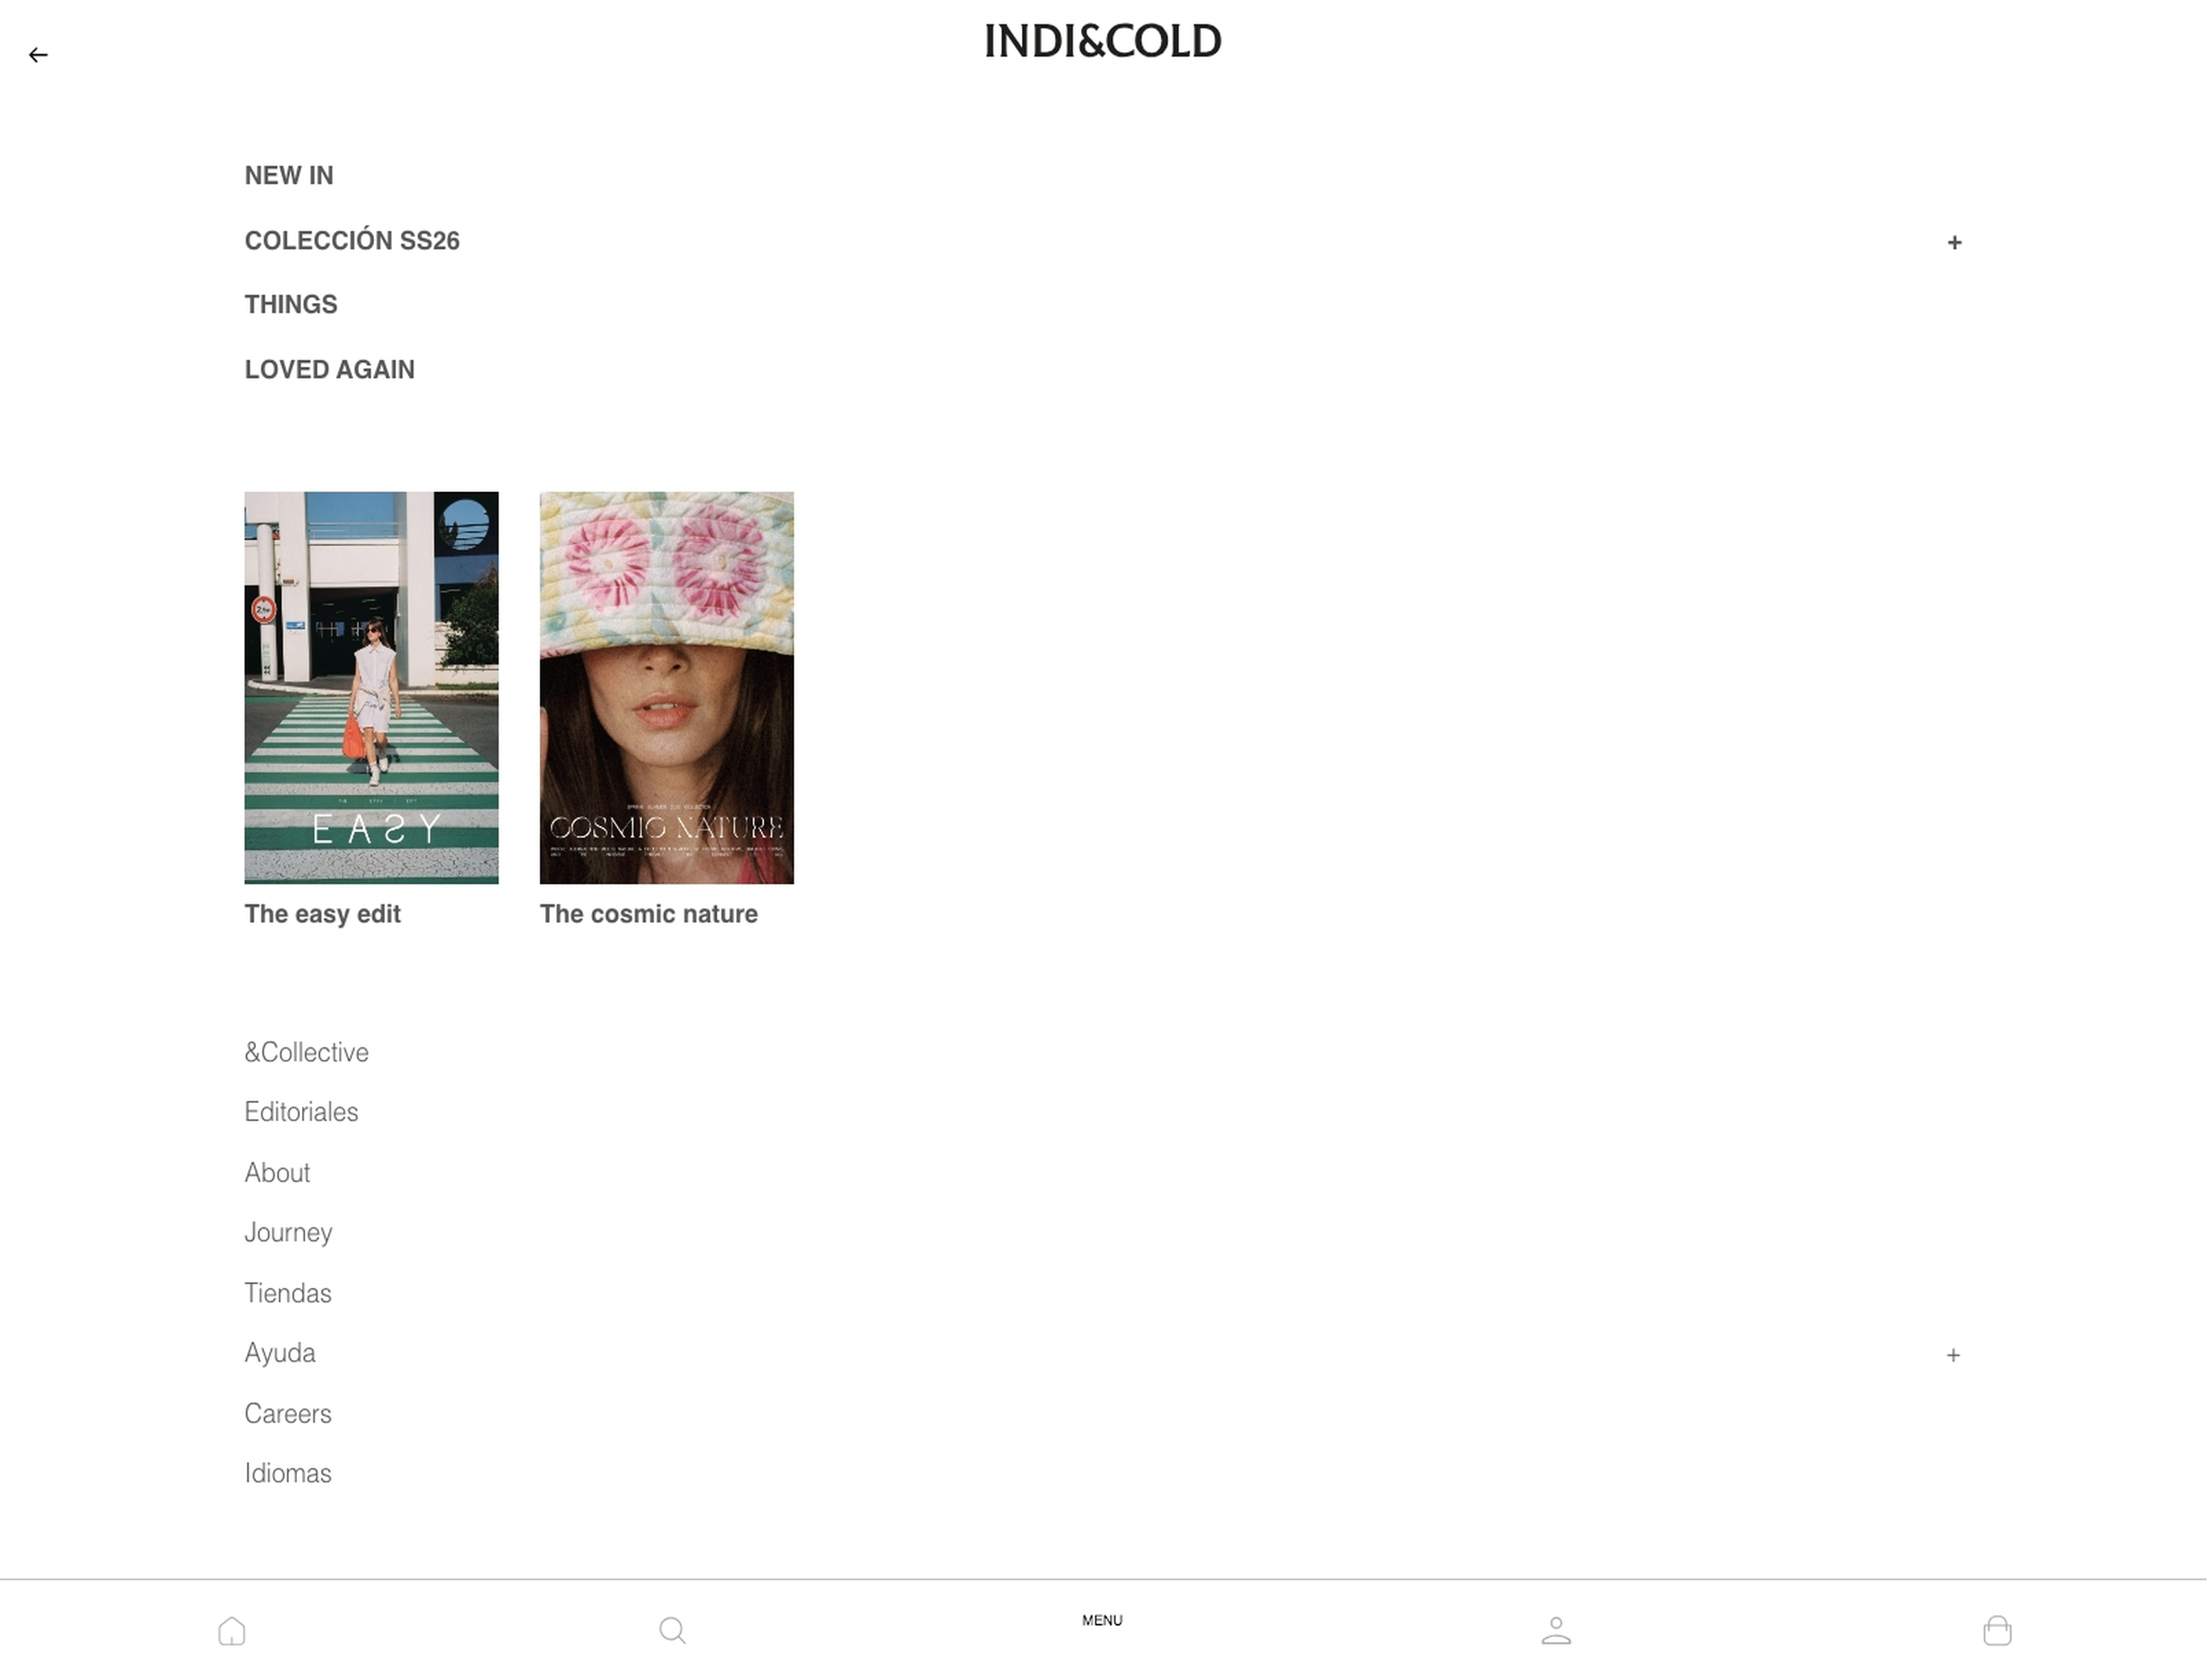Open the &Collective link
2212x1658 pixels.
tap(307, 1054)
